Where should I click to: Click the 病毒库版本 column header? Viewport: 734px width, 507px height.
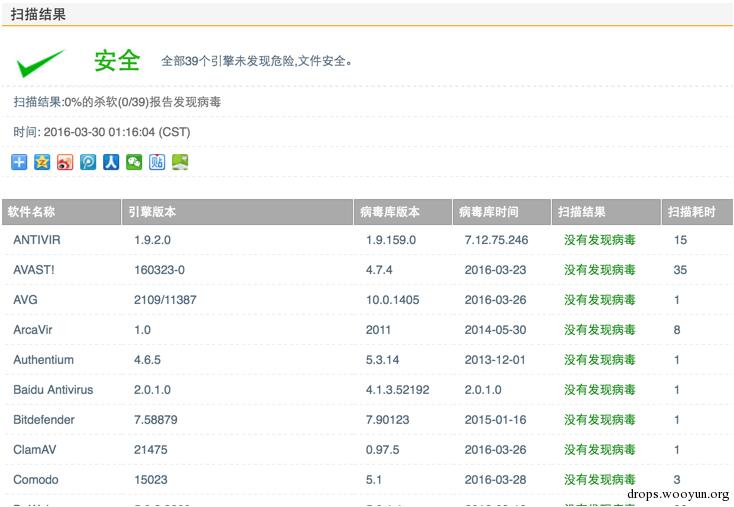(403, 212)
